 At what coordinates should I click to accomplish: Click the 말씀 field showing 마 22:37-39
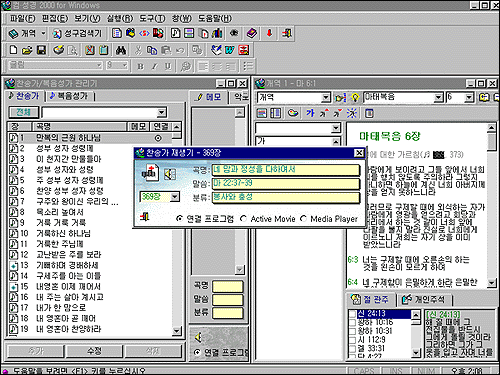pyautogui.click(x=286, y=183)
